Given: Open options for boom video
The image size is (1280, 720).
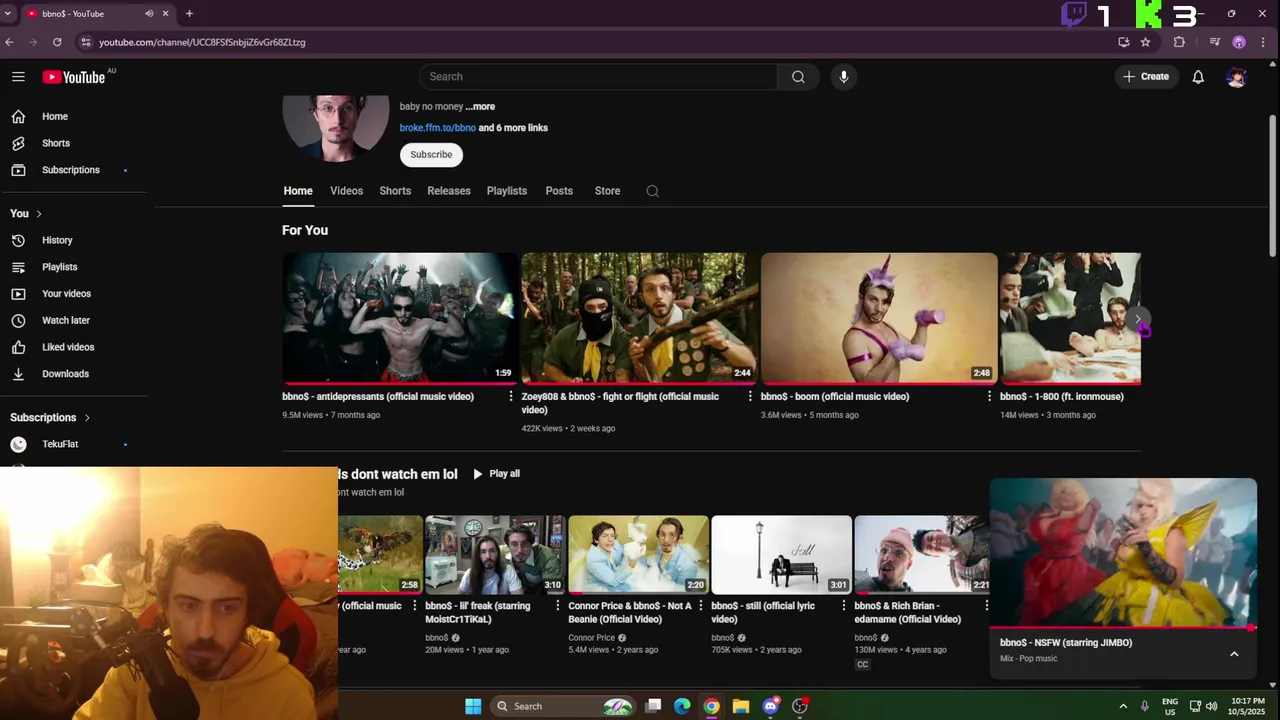Looking at the screenshot, I should [x=989, y=397].
